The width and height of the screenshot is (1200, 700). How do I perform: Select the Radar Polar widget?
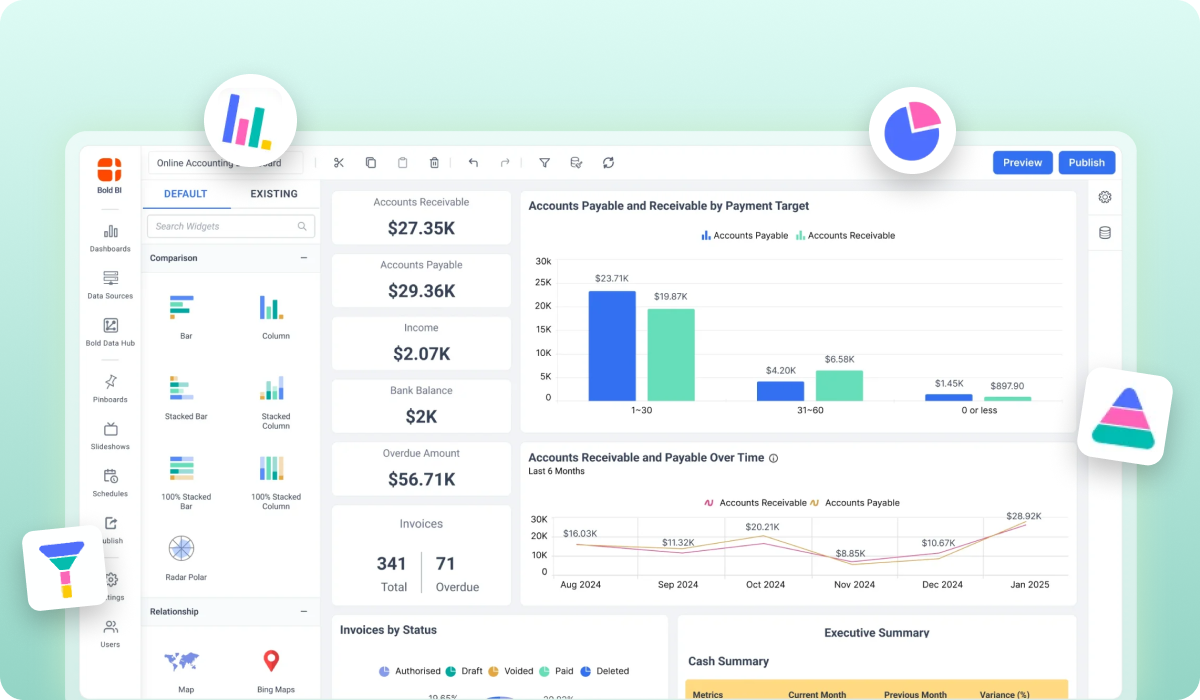pos(186,559)
